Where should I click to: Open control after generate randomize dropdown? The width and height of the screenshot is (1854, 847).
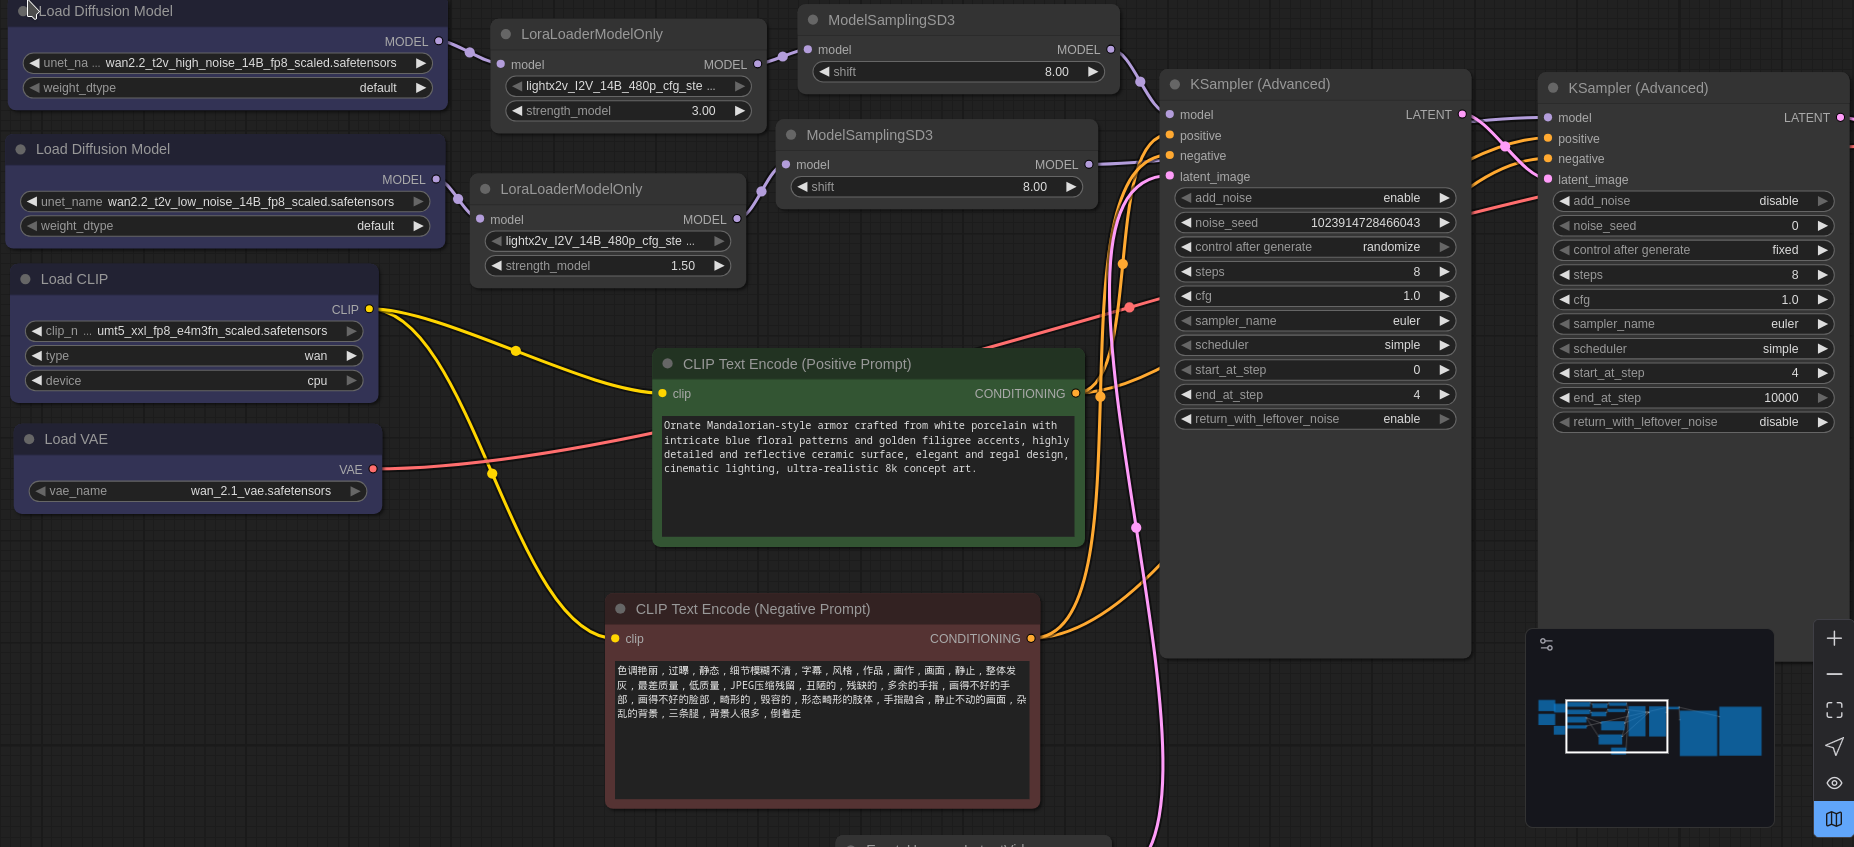click(1315, 247)
